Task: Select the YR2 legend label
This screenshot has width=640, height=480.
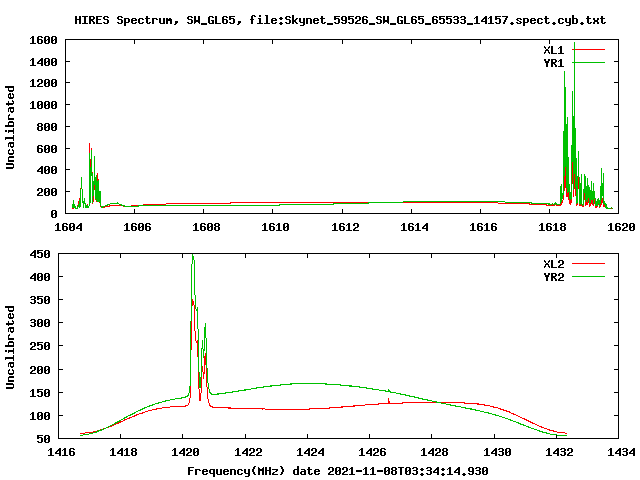Action: 553,277
